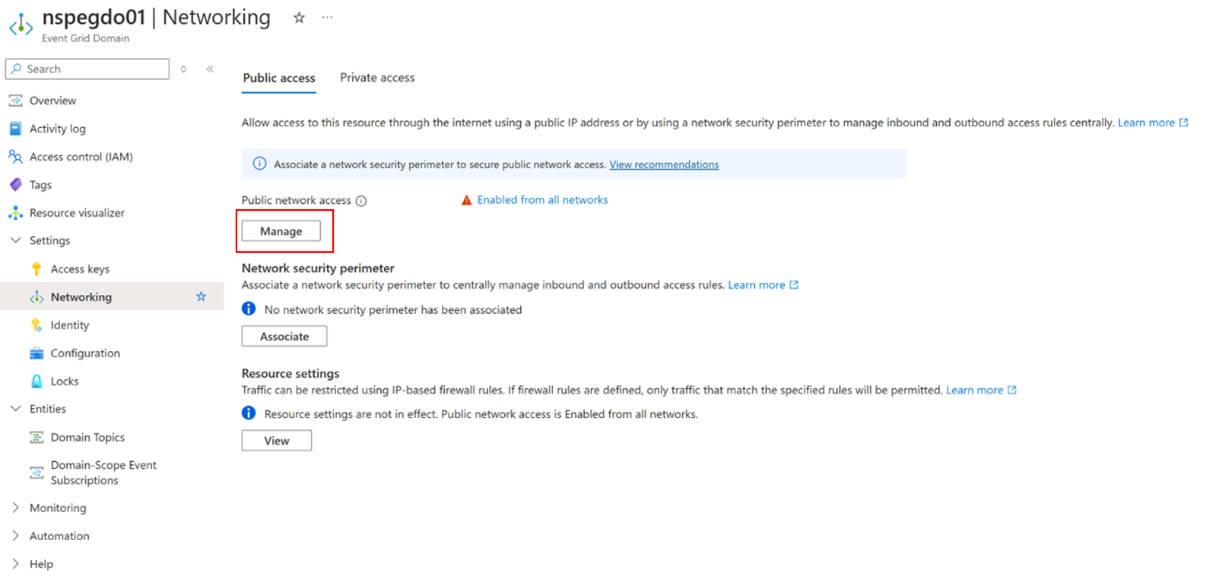Image resolution: width=1212 pixels, height=586 pixels.
Task: Open the Locks padlock icon
Action: click(x=37, y=381)
